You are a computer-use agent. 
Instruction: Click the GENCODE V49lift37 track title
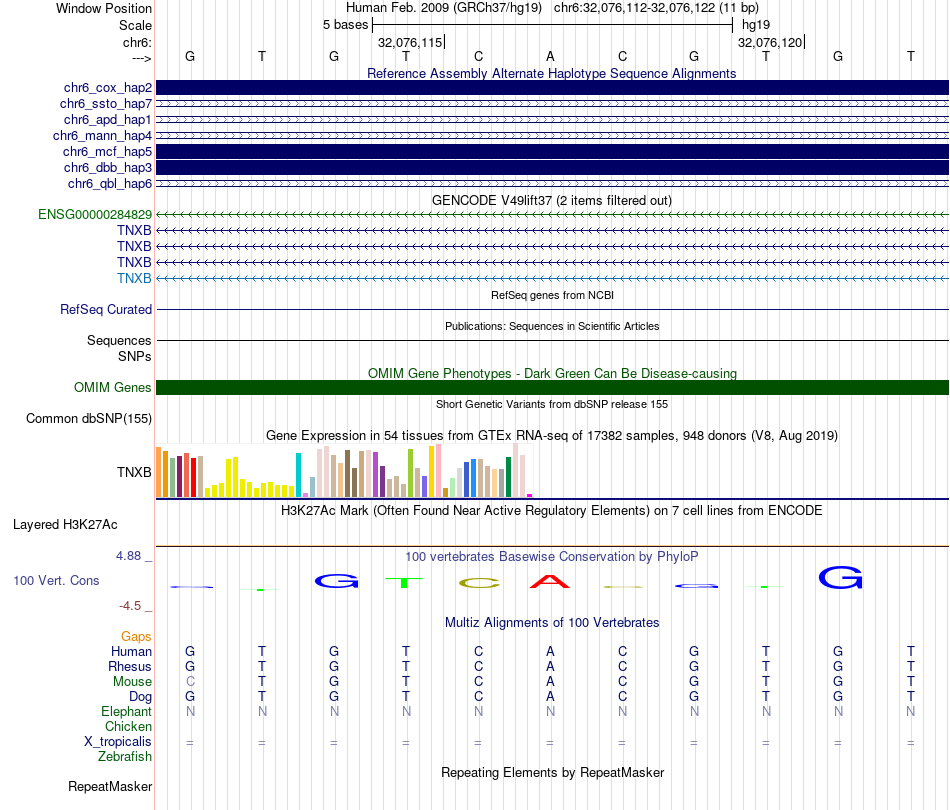(x=552, y=200)
